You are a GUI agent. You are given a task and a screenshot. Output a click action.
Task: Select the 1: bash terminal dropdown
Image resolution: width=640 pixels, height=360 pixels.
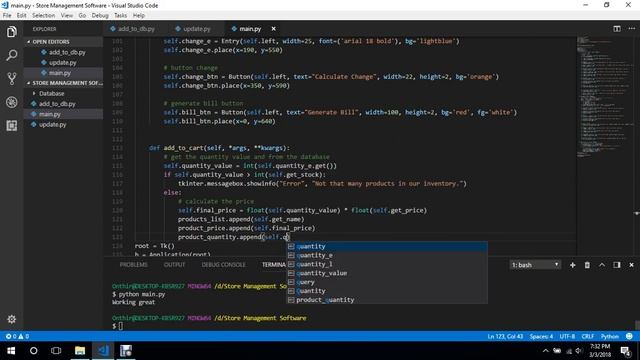[x=535, y=265]
